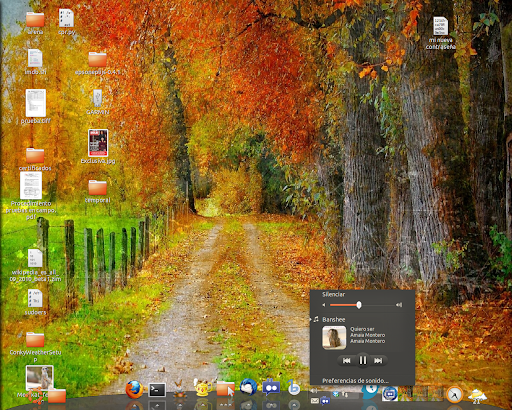Click the Quiero ser album art

tap(334, 338)
